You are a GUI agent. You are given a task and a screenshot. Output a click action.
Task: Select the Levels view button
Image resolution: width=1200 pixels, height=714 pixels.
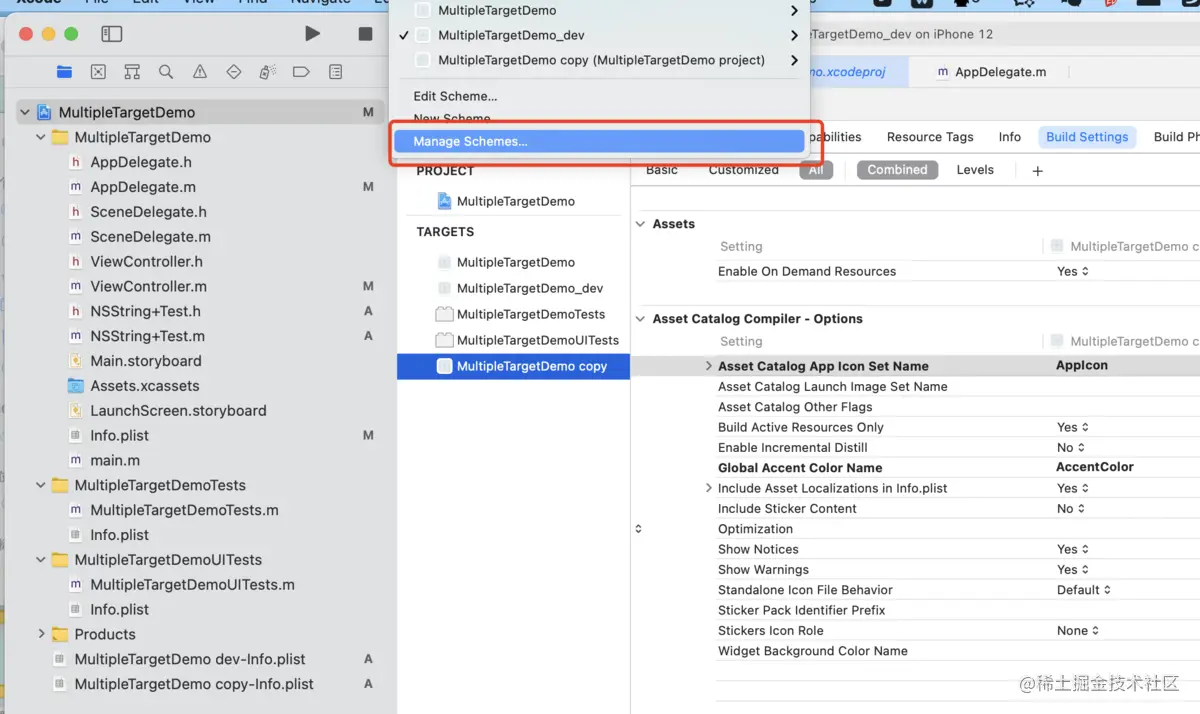(975, 170)
